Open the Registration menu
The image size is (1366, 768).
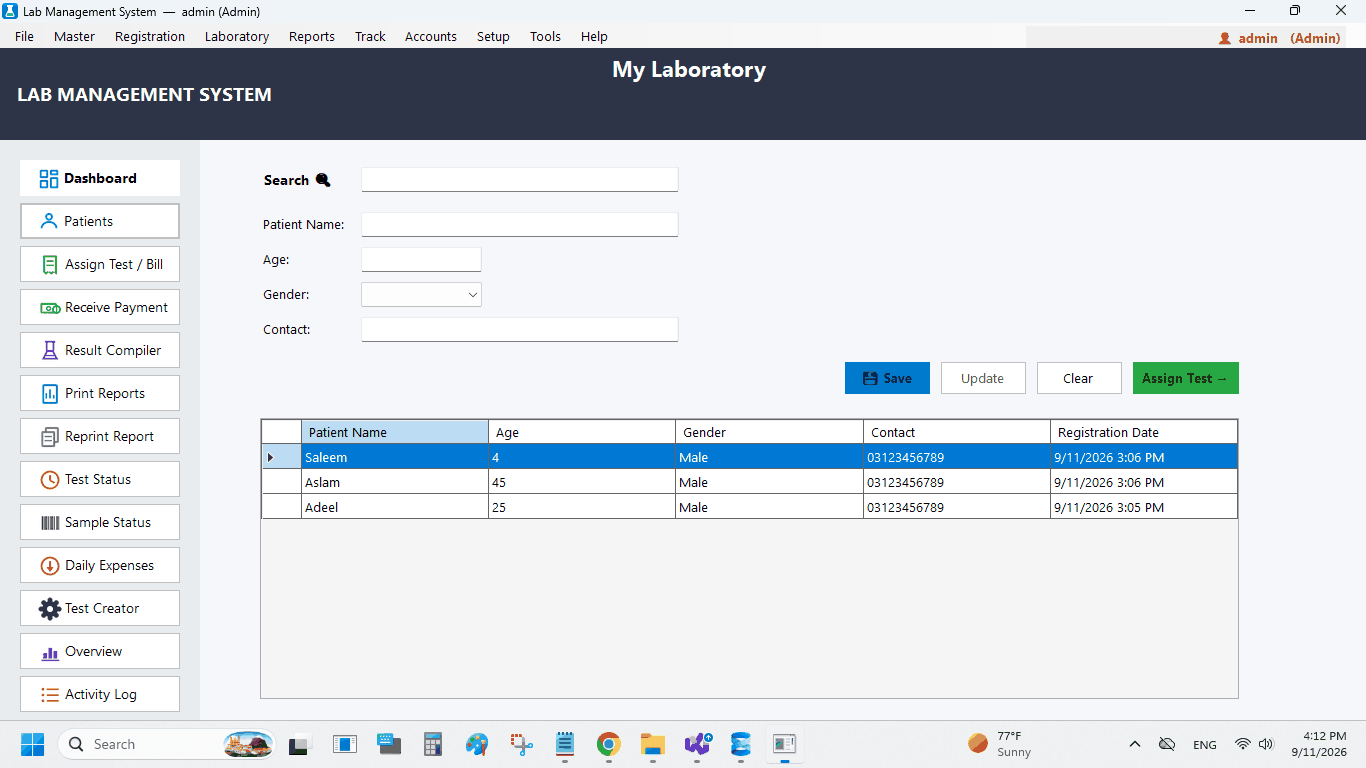click(x=150, y=36)
